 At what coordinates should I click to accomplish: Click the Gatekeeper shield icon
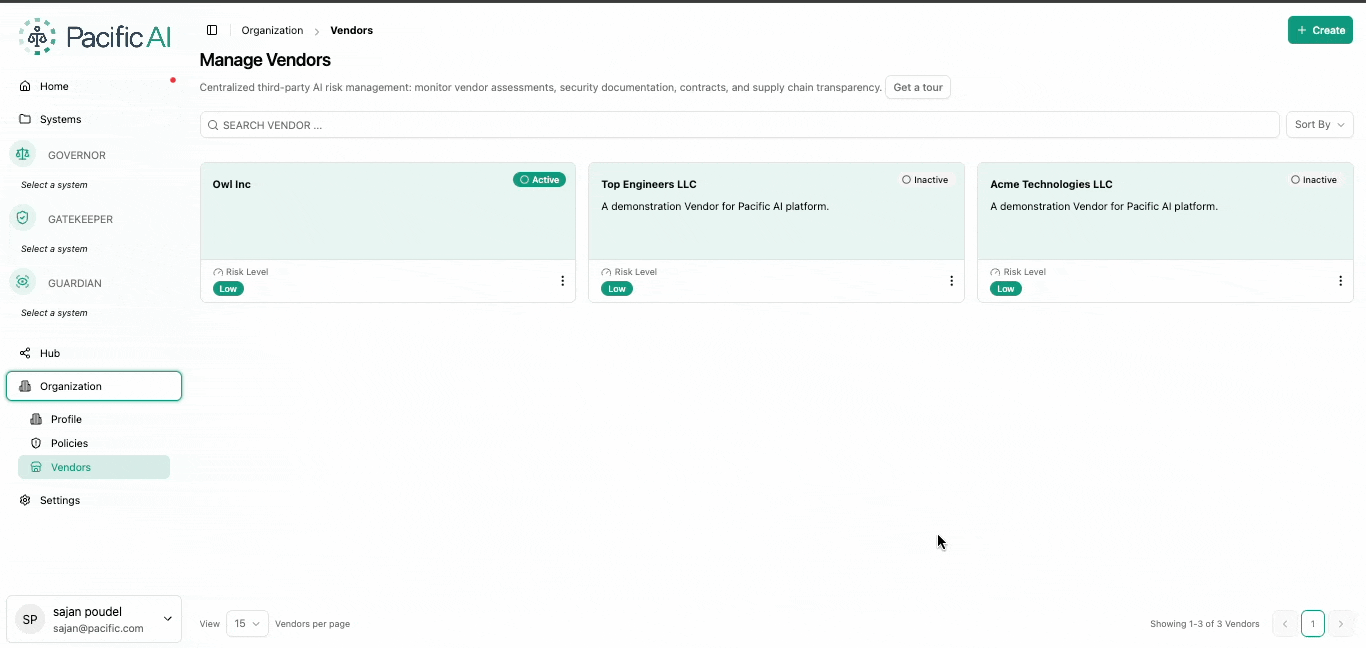point(23,218)
